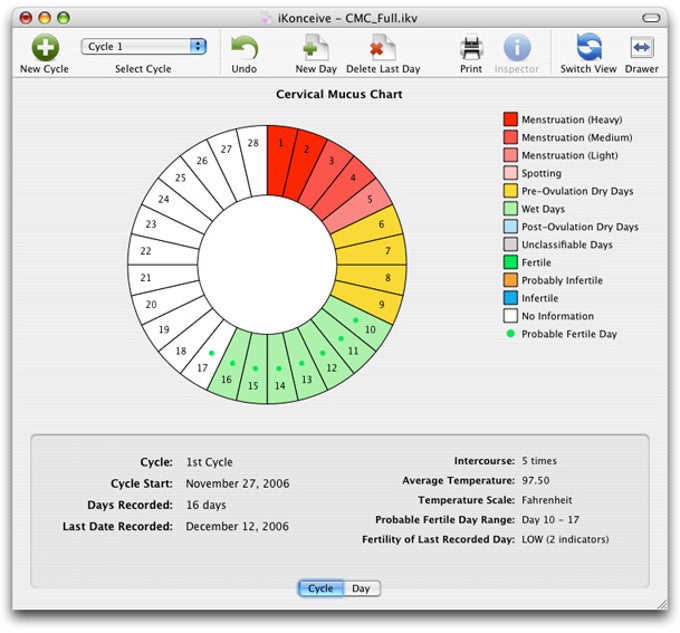The width and height of the screenshot is (680, 633).
Task: Click the Spotting legend swatch
Action: pos(510,173)
